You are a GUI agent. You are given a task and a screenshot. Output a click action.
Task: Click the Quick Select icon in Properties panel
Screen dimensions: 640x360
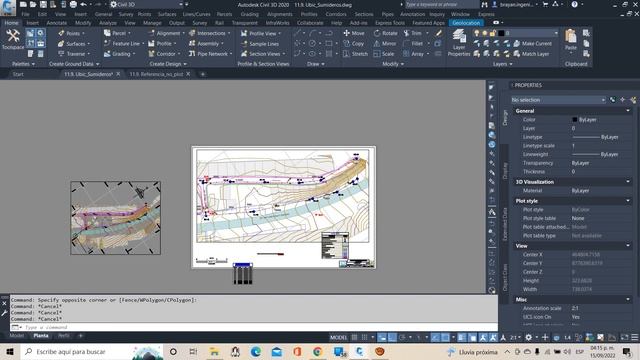pyautogui.click(x=633, y=100)
